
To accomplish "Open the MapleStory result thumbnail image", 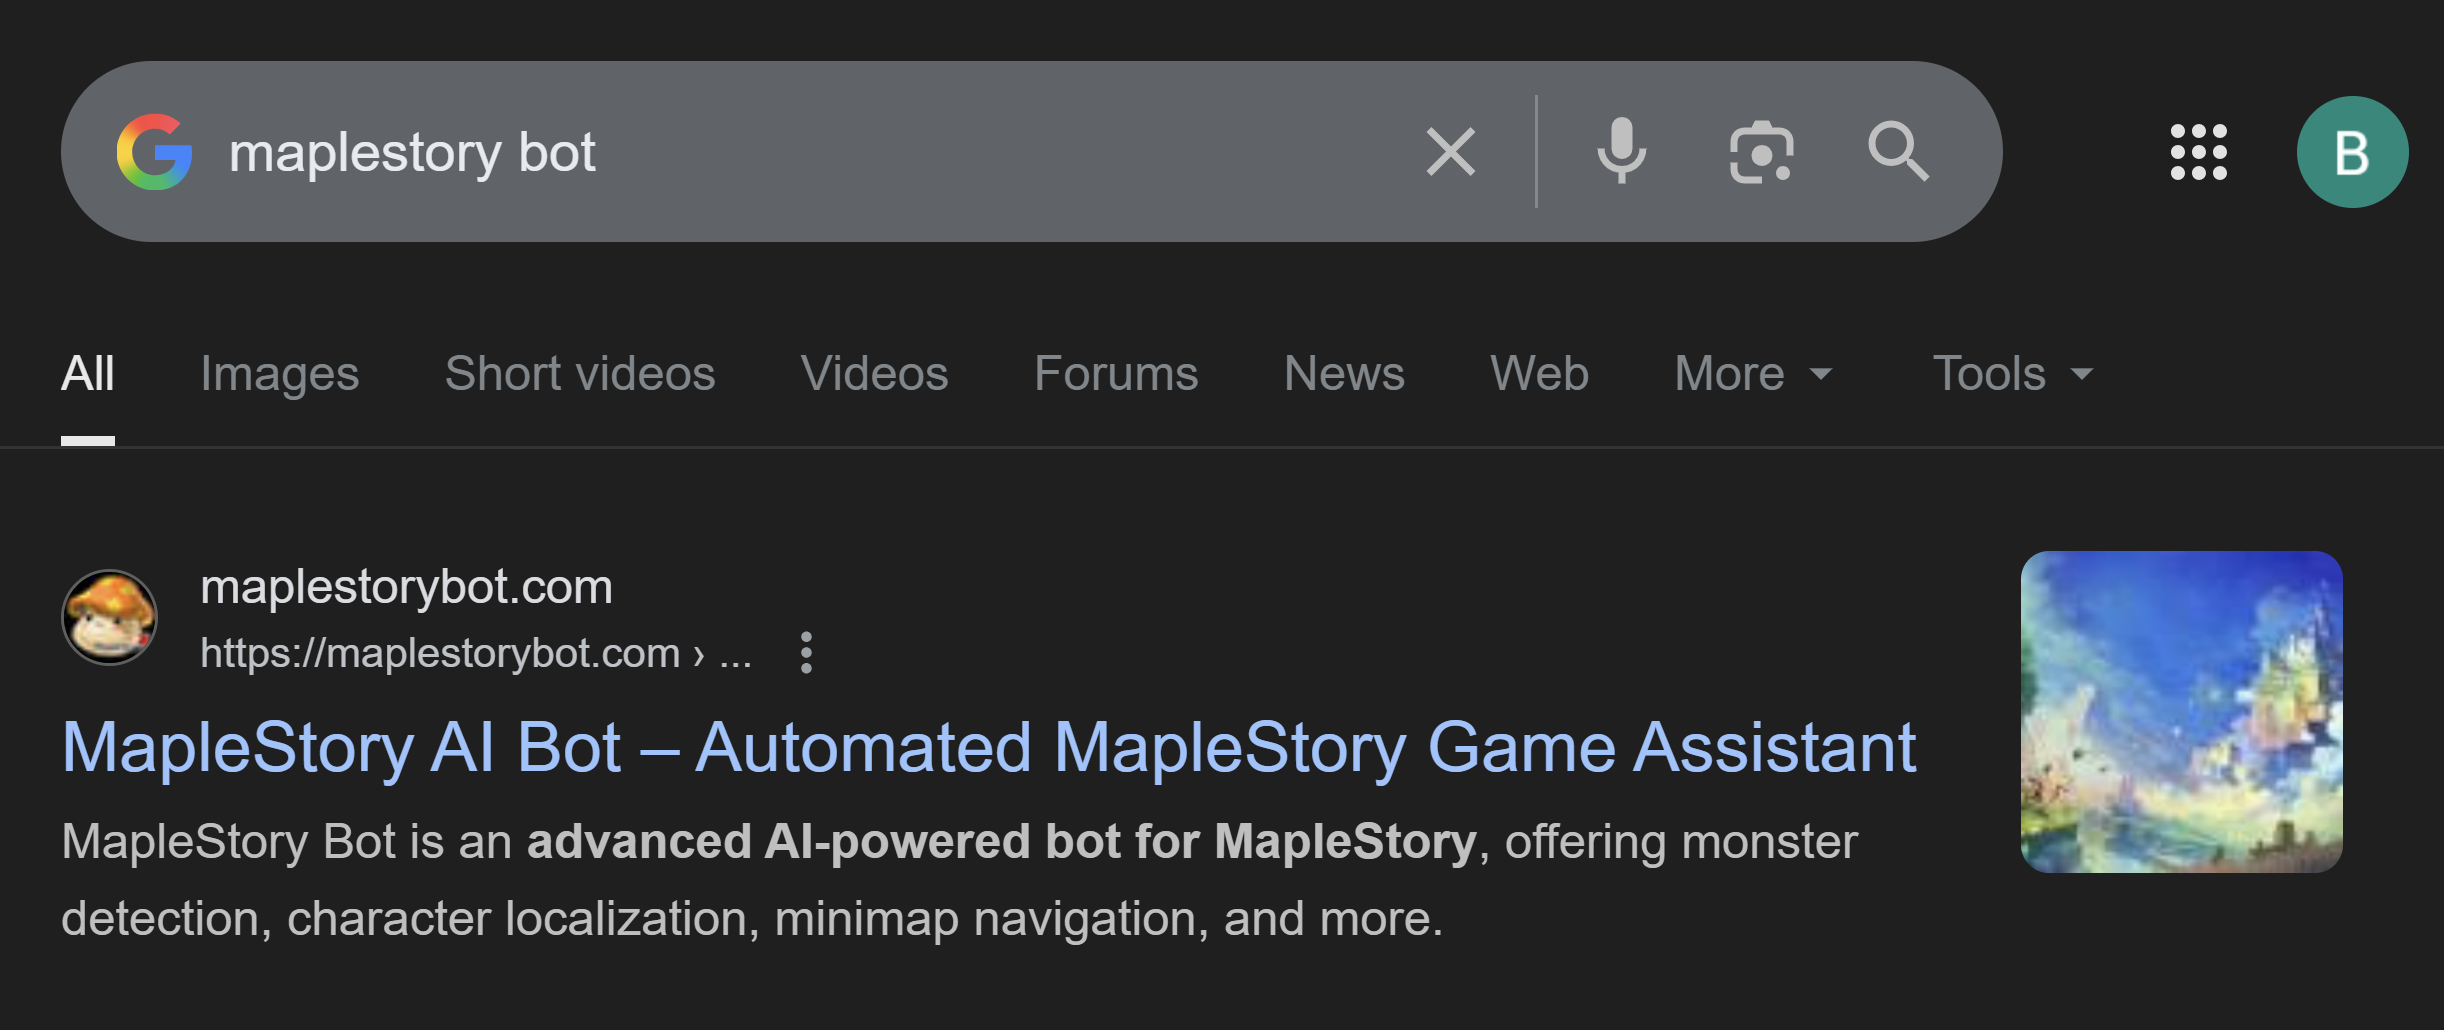I will [2181, 712].
